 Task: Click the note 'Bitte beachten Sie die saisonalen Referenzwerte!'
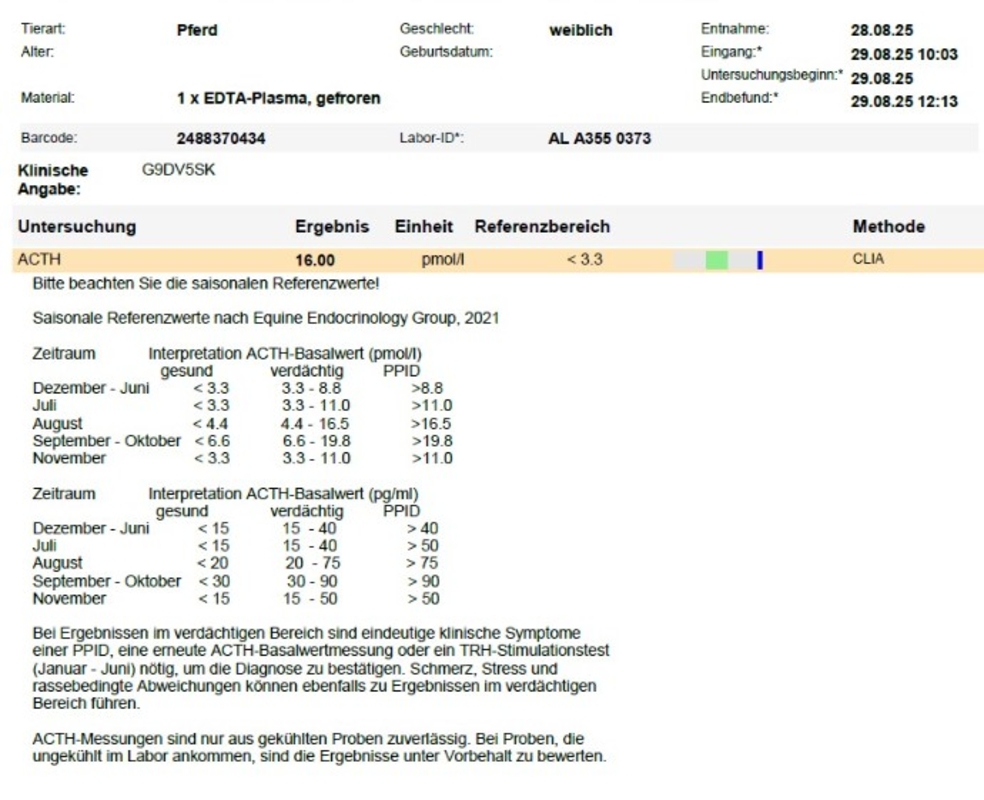pyautogui.click(x=206, y=284)
